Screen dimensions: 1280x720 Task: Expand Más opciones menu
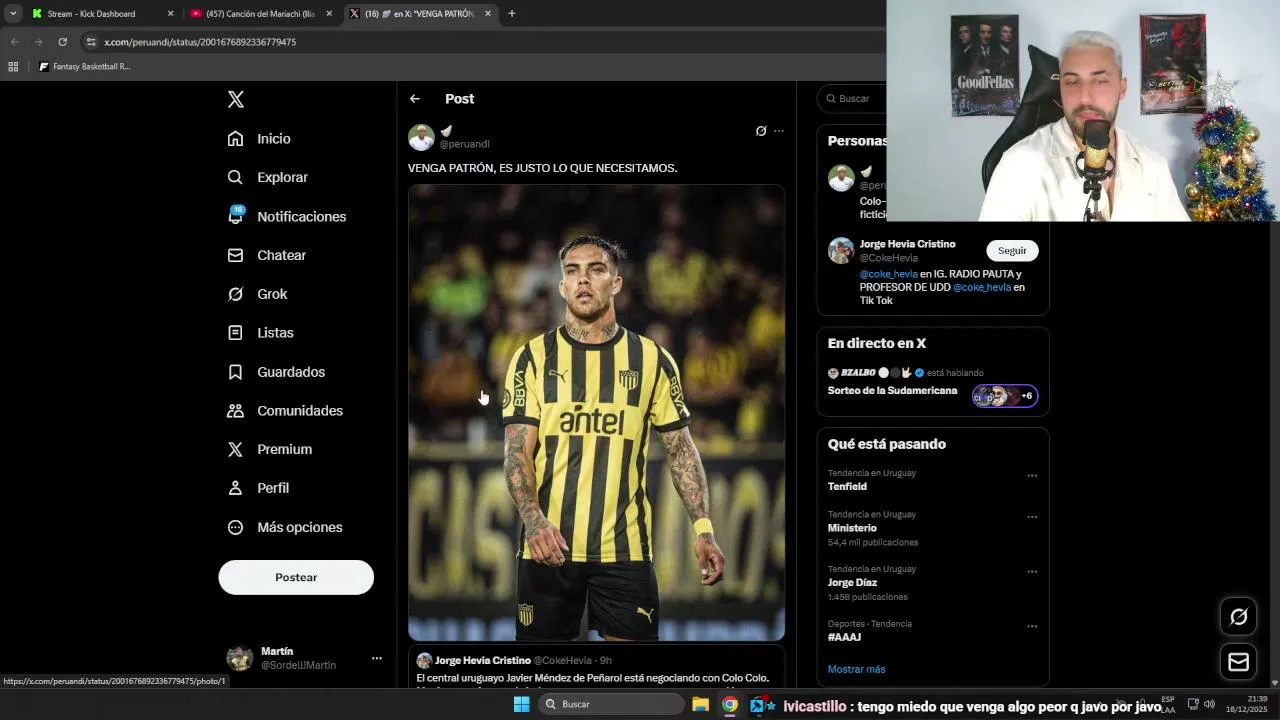coord(285,527)
